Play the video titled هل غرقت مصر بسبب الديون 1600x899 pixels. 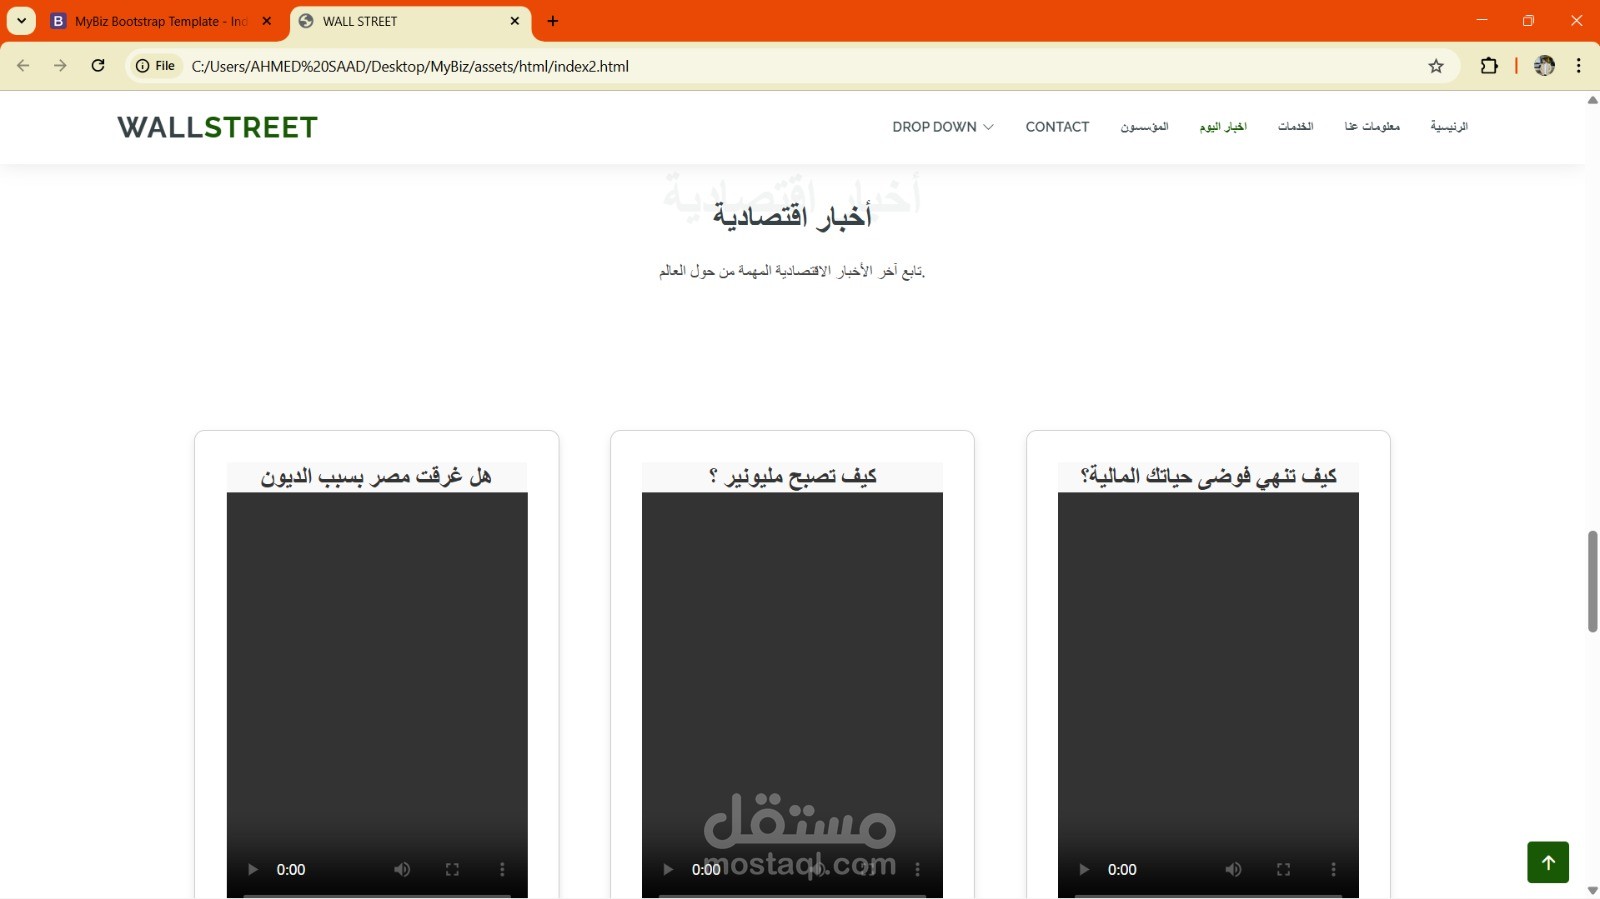252,870
